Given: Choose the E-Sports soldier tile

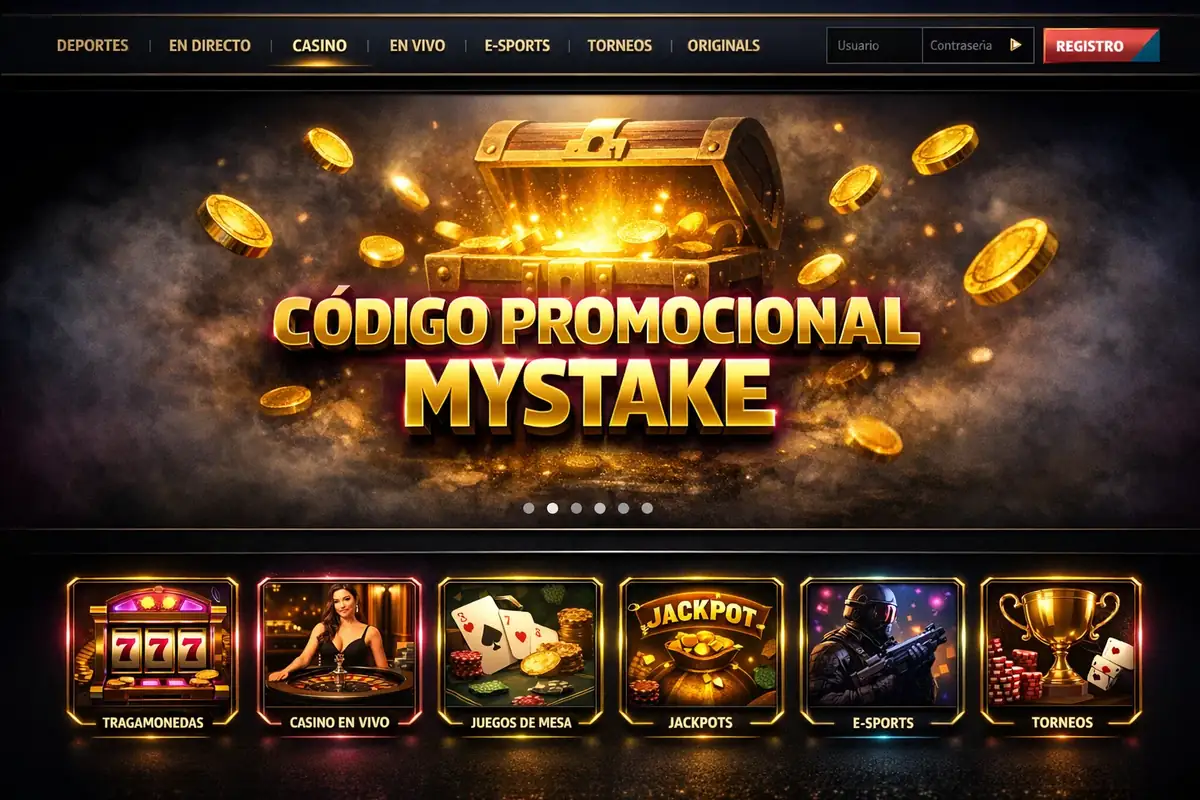Looking at the screenshot, I should point(882,651).
